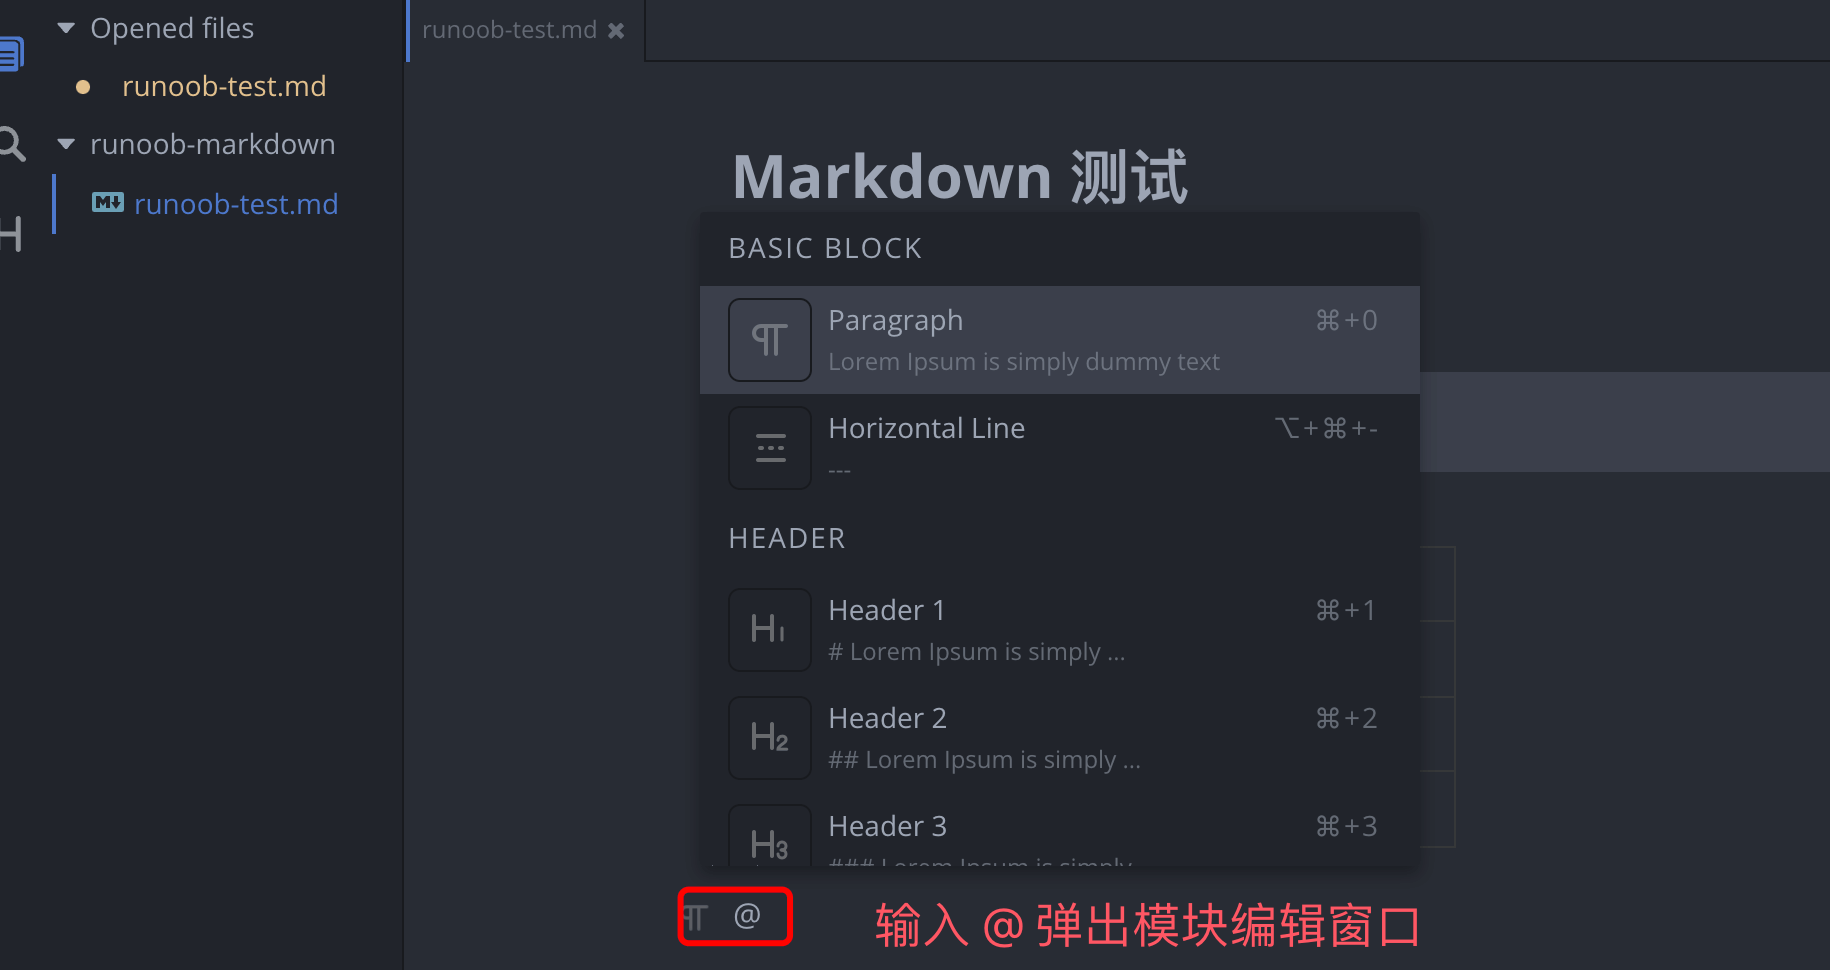Screen dimensions: 1830x970
Task: Choose the Paragraph block option
Action: [1060, 340]
